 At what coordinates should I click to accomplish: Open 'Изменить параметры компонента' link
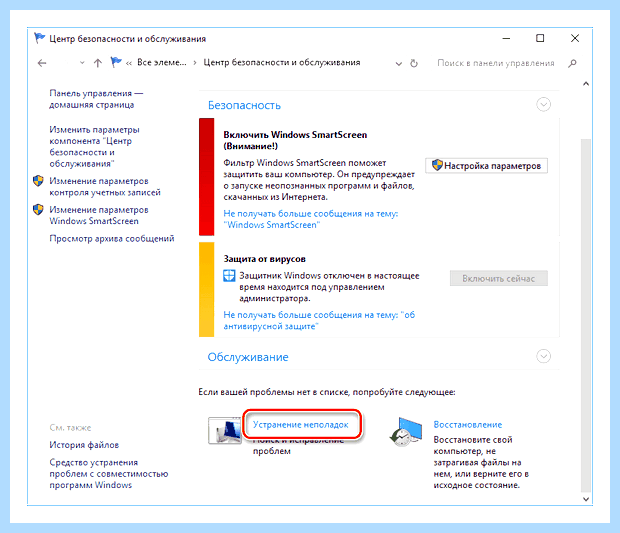pyautogui.click(x=94, y=147)
